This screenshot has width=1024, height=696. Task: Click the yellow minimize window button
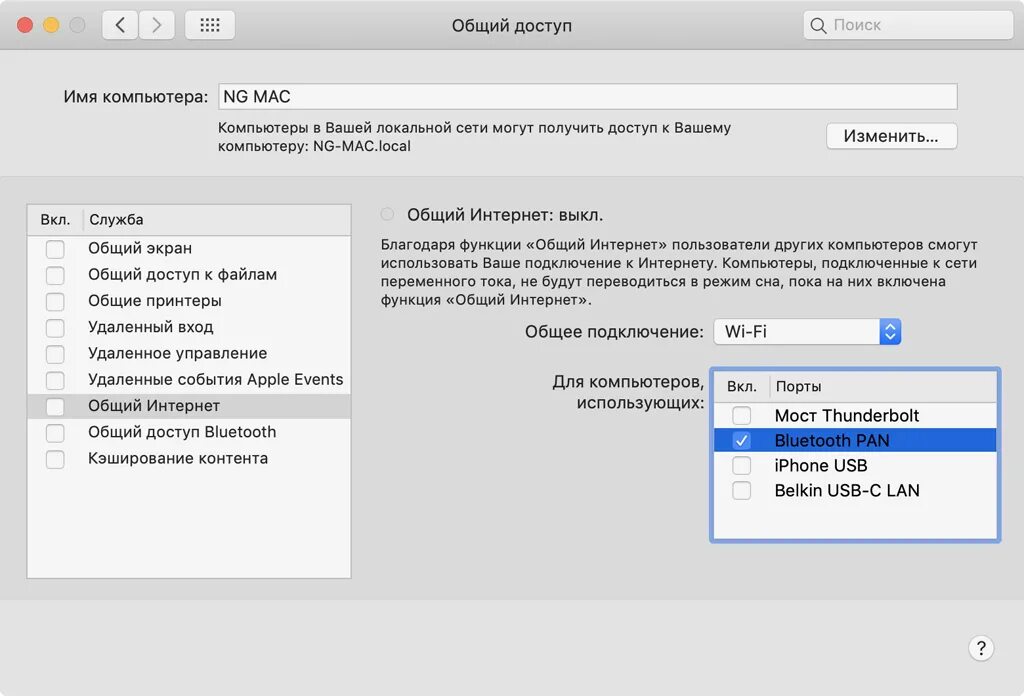[x=51, y=25]
